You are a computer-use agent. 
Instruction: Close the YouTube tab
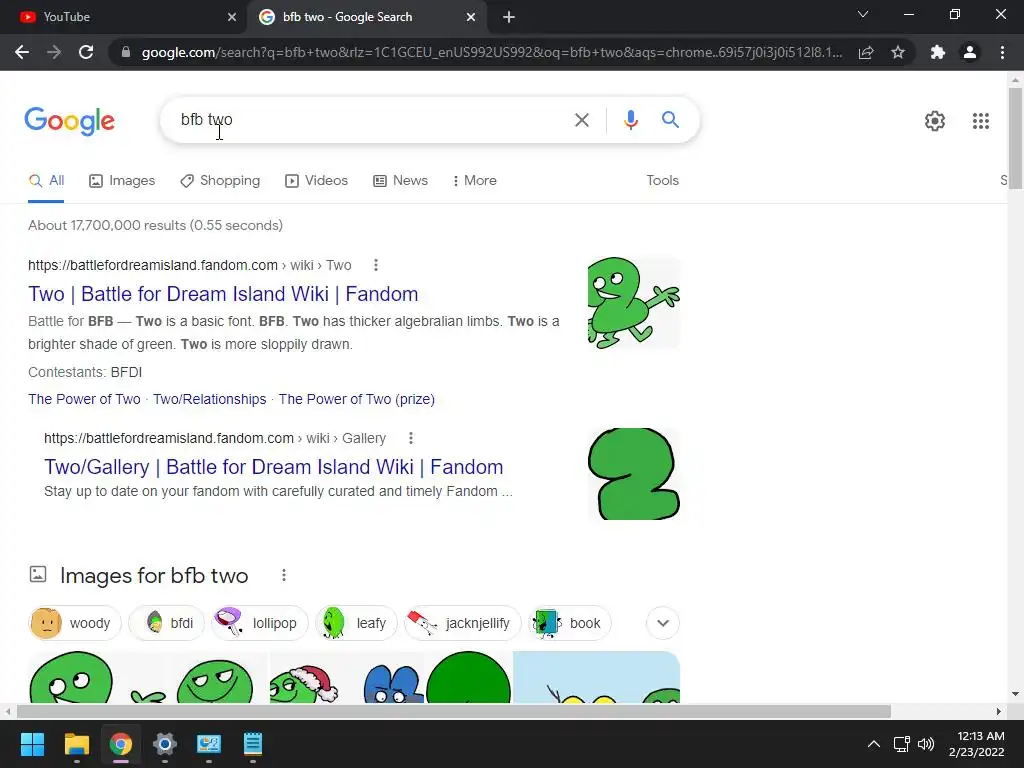pyautogui.click(x=232, y=17)
